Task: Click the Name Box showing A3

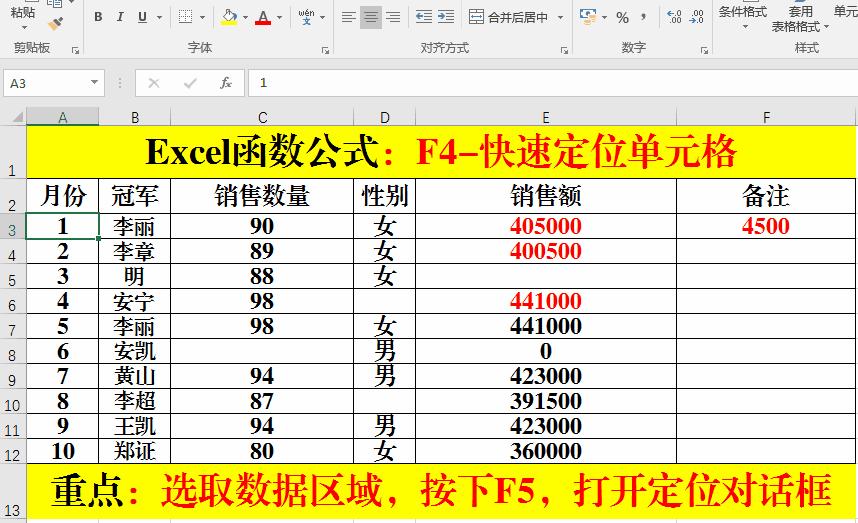Action: pos(47,83)
